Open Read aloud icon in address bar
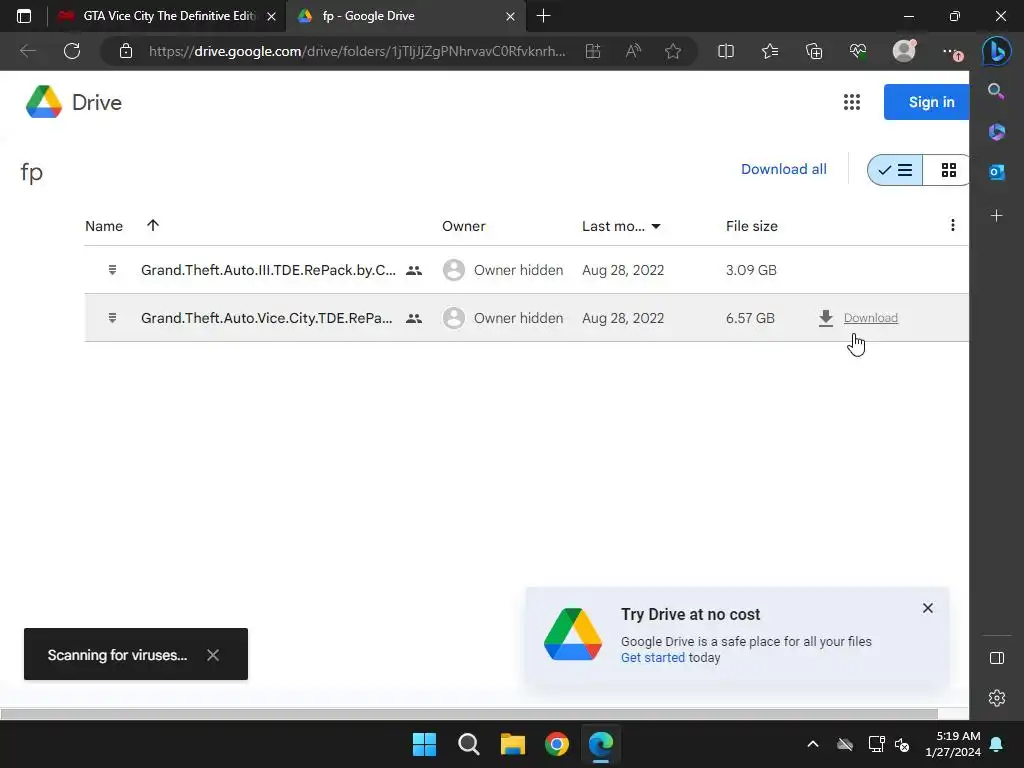The image size is (1024, 768). point(633,51)
